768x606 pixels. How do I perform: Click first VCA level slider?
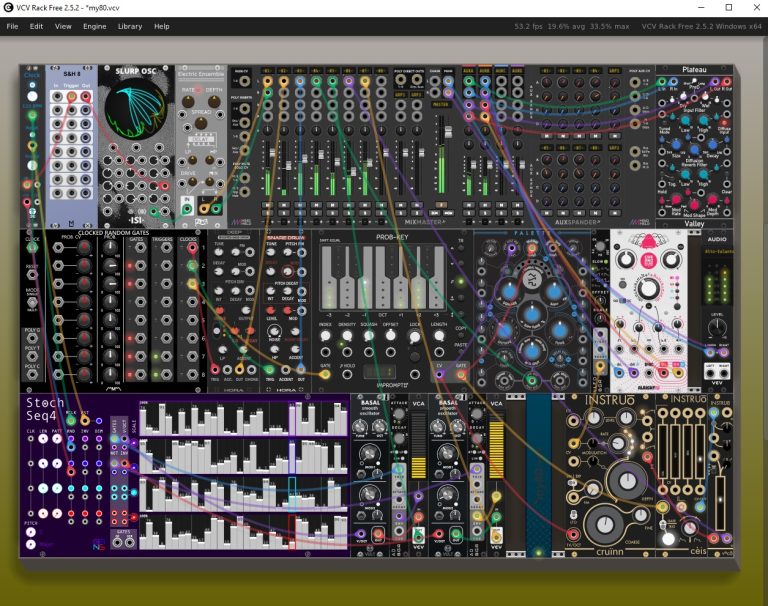(418, 445)
